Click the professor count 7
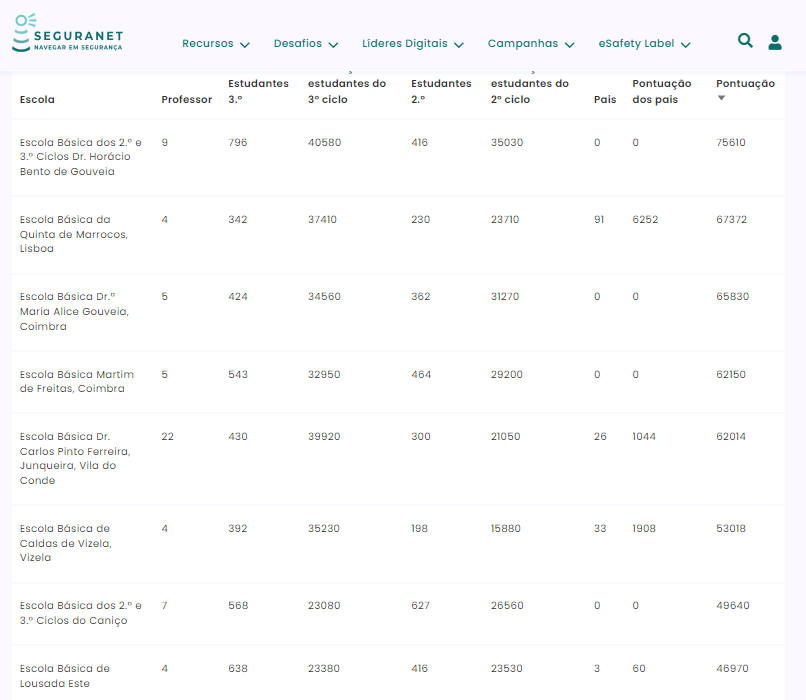806x700 pixels. 164,605
